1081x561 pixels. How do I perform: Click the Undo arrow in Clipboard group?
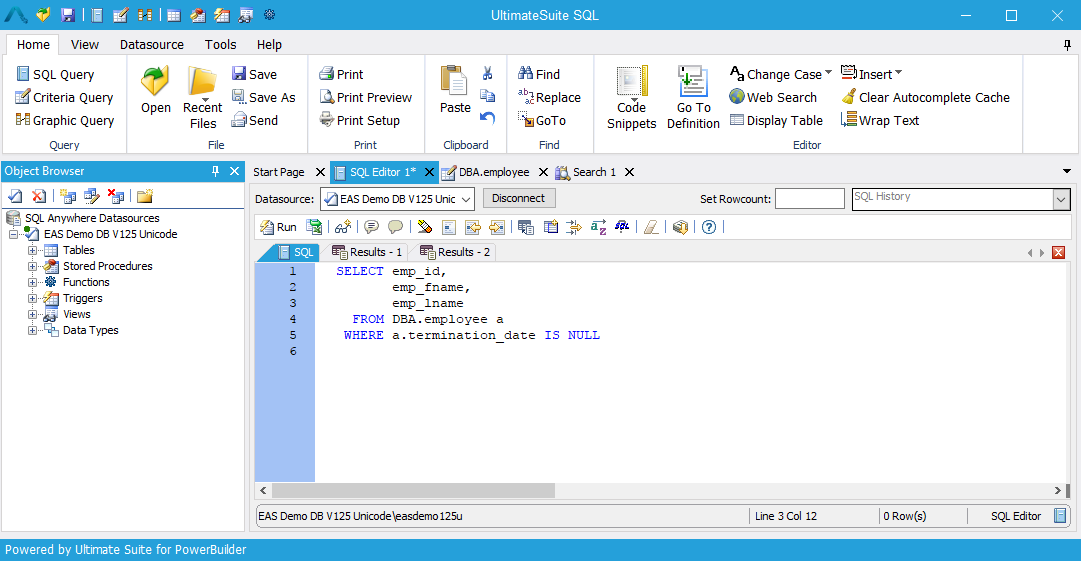[488, 118]
